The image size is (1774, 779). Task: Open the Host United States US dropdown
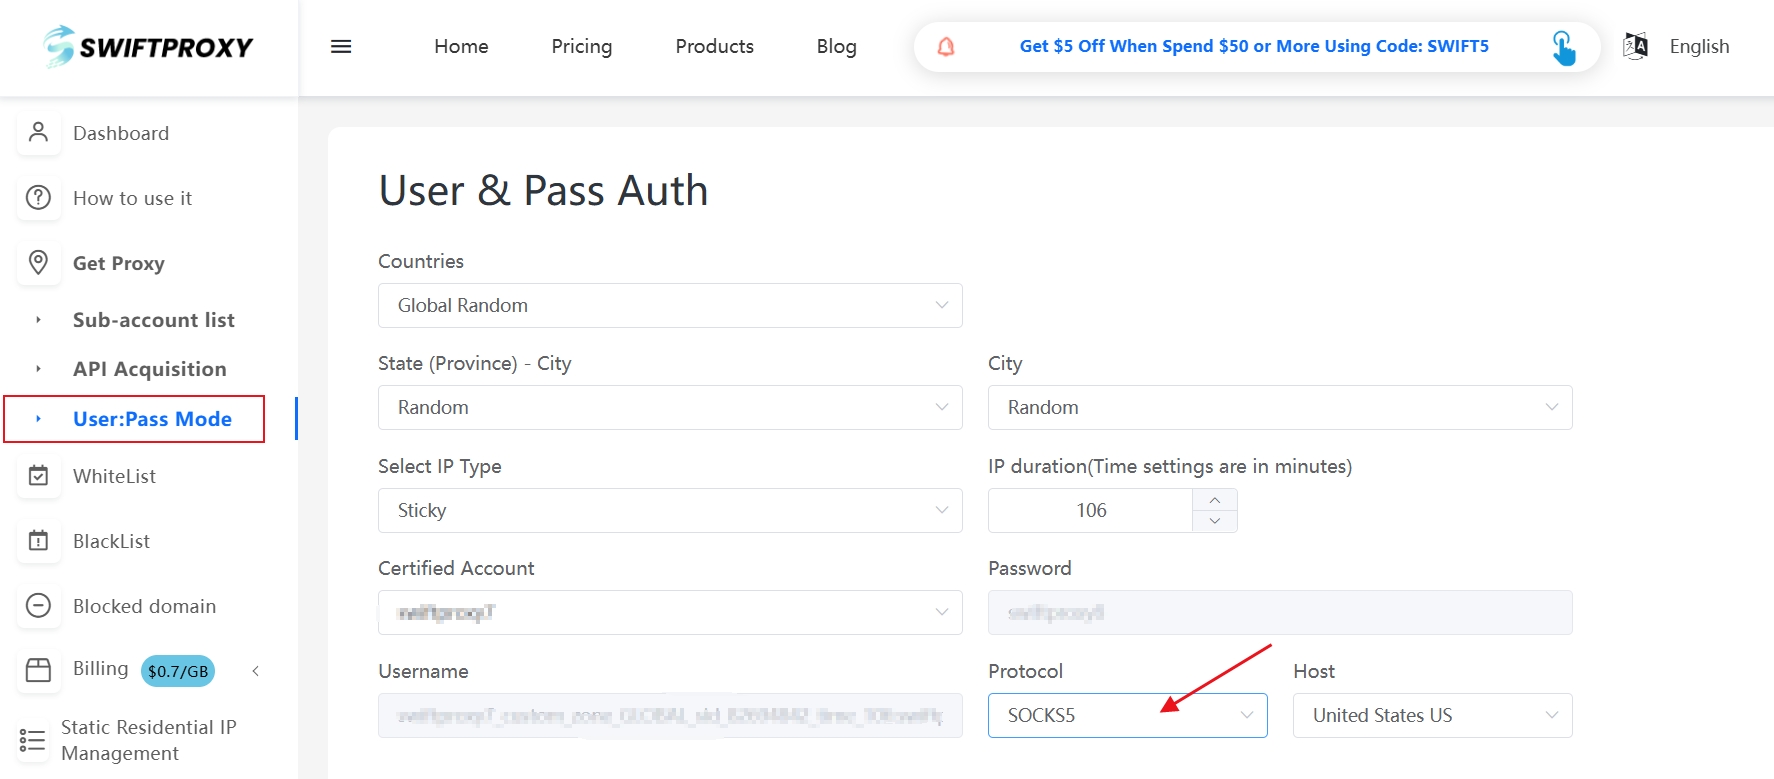(x=1431, y=715)
